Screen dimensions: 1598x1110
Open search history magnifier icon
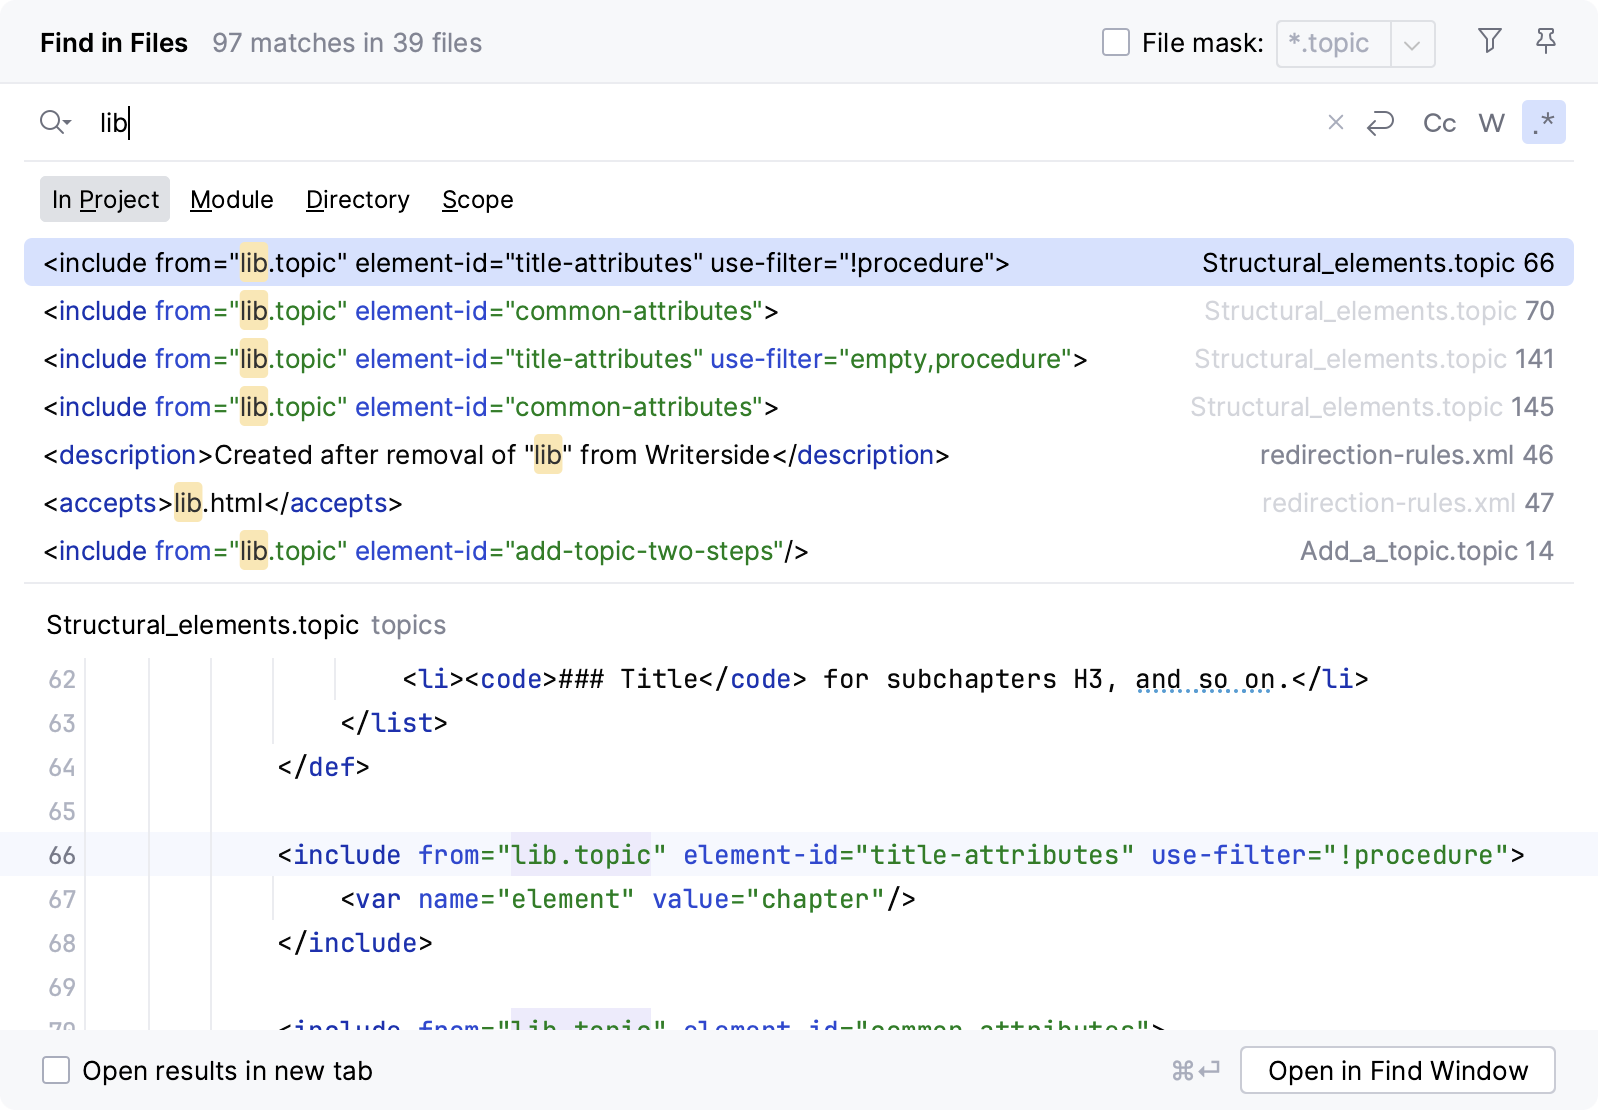[55, 123]
